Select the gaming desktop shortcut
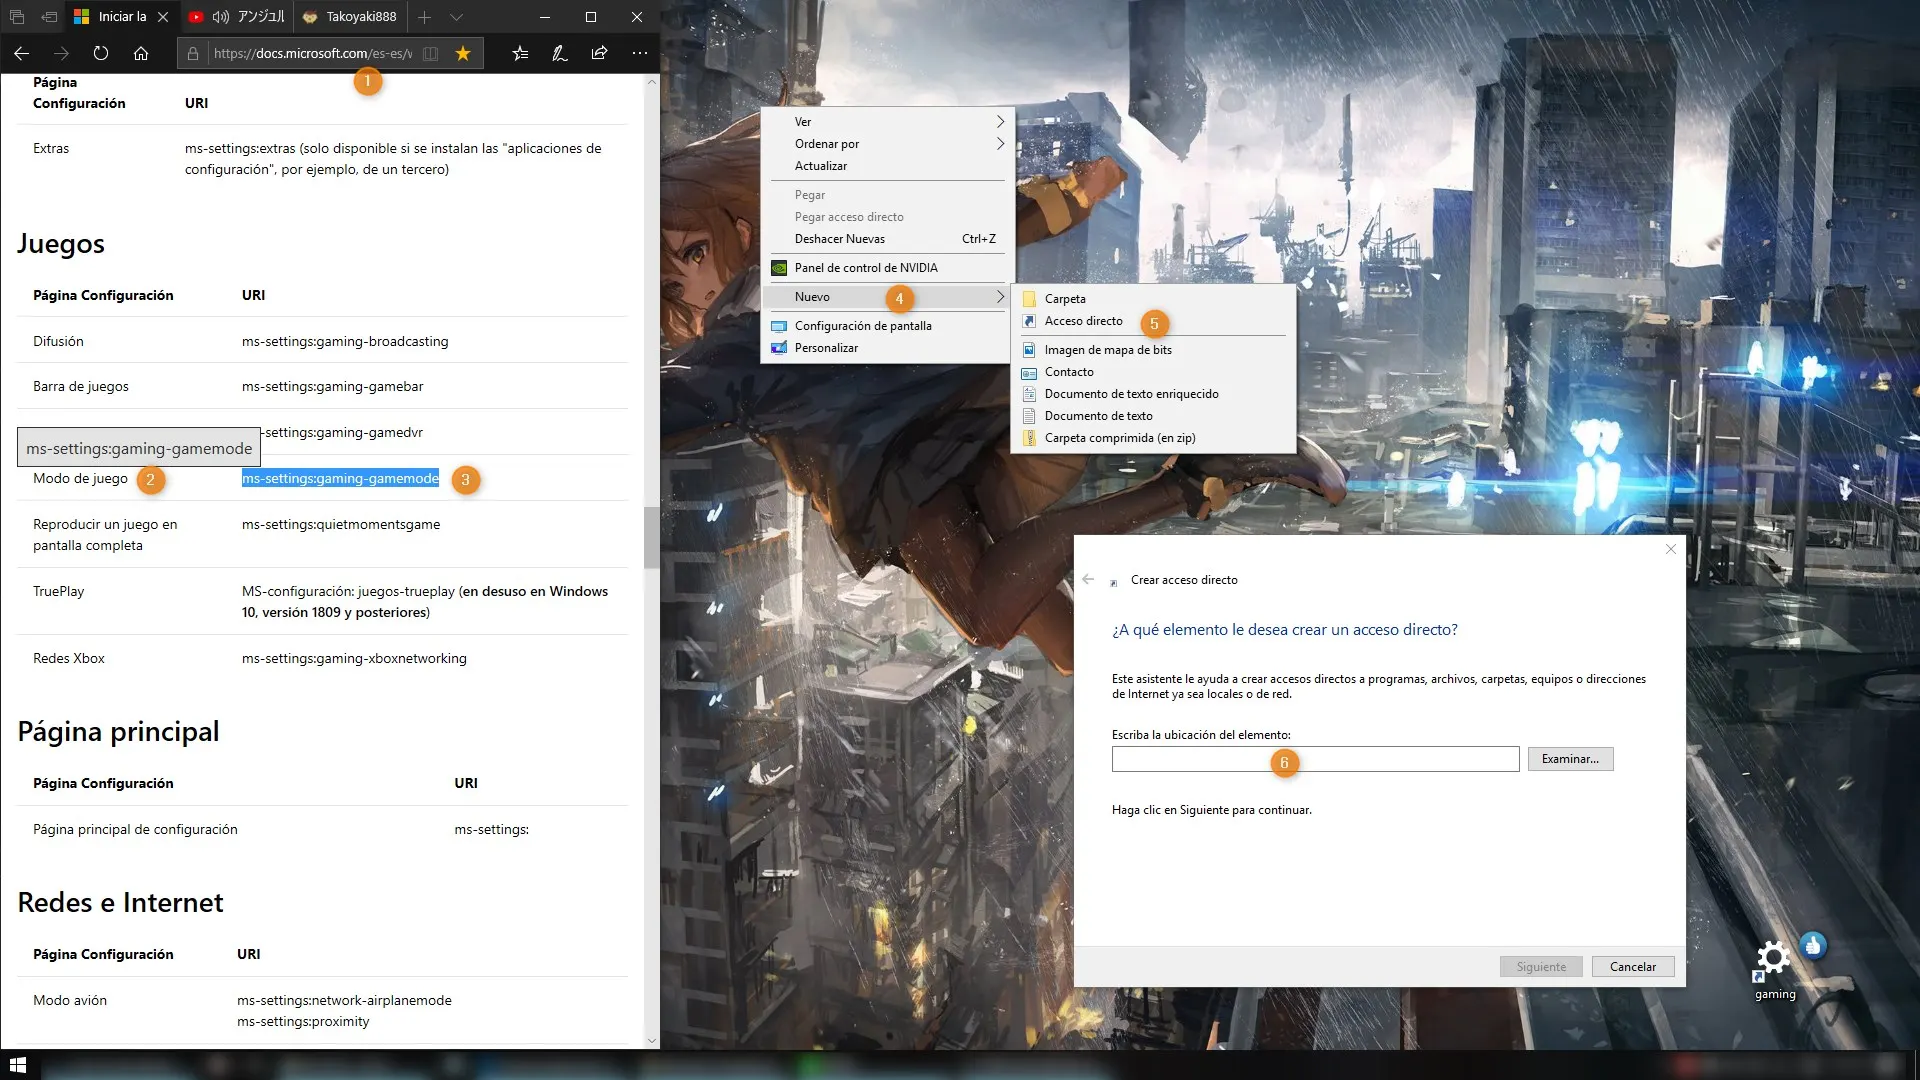The width and height of the screenshot is (1920, 1080). click(1775, 969)
